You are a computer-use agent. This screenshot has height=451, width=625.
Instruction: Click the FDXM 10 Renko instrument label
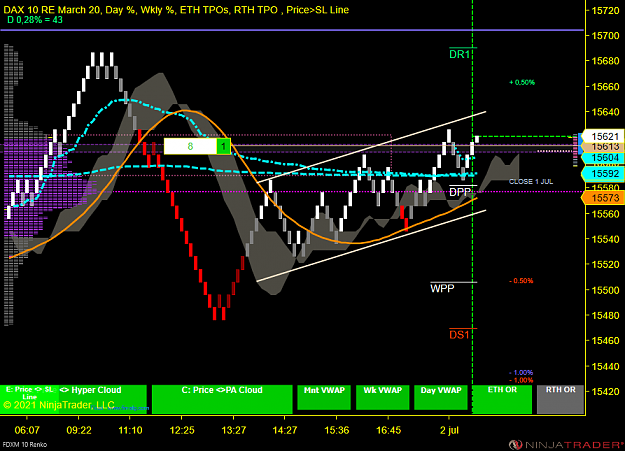(25, 444)
